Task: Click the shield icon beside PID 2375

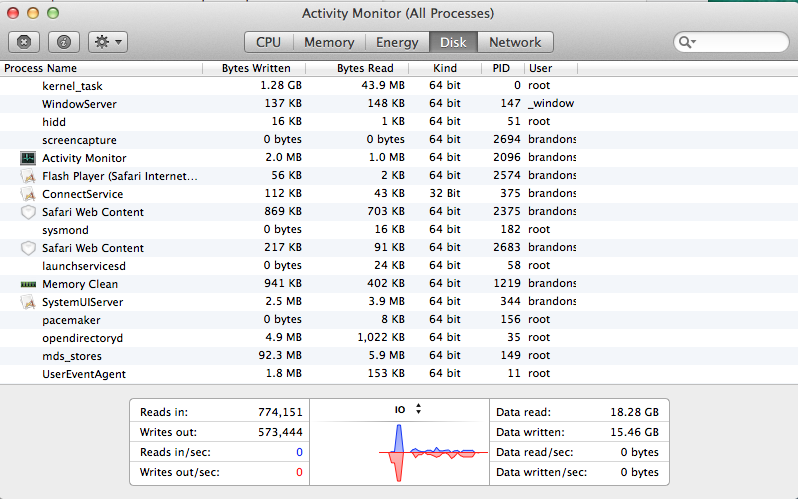Action: pos(28,212)
